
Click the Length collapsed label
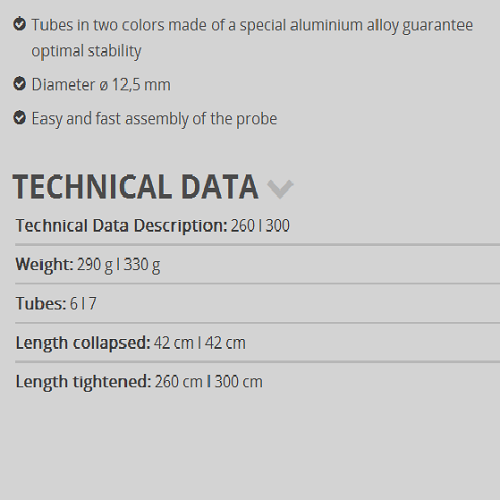point(83,343)
